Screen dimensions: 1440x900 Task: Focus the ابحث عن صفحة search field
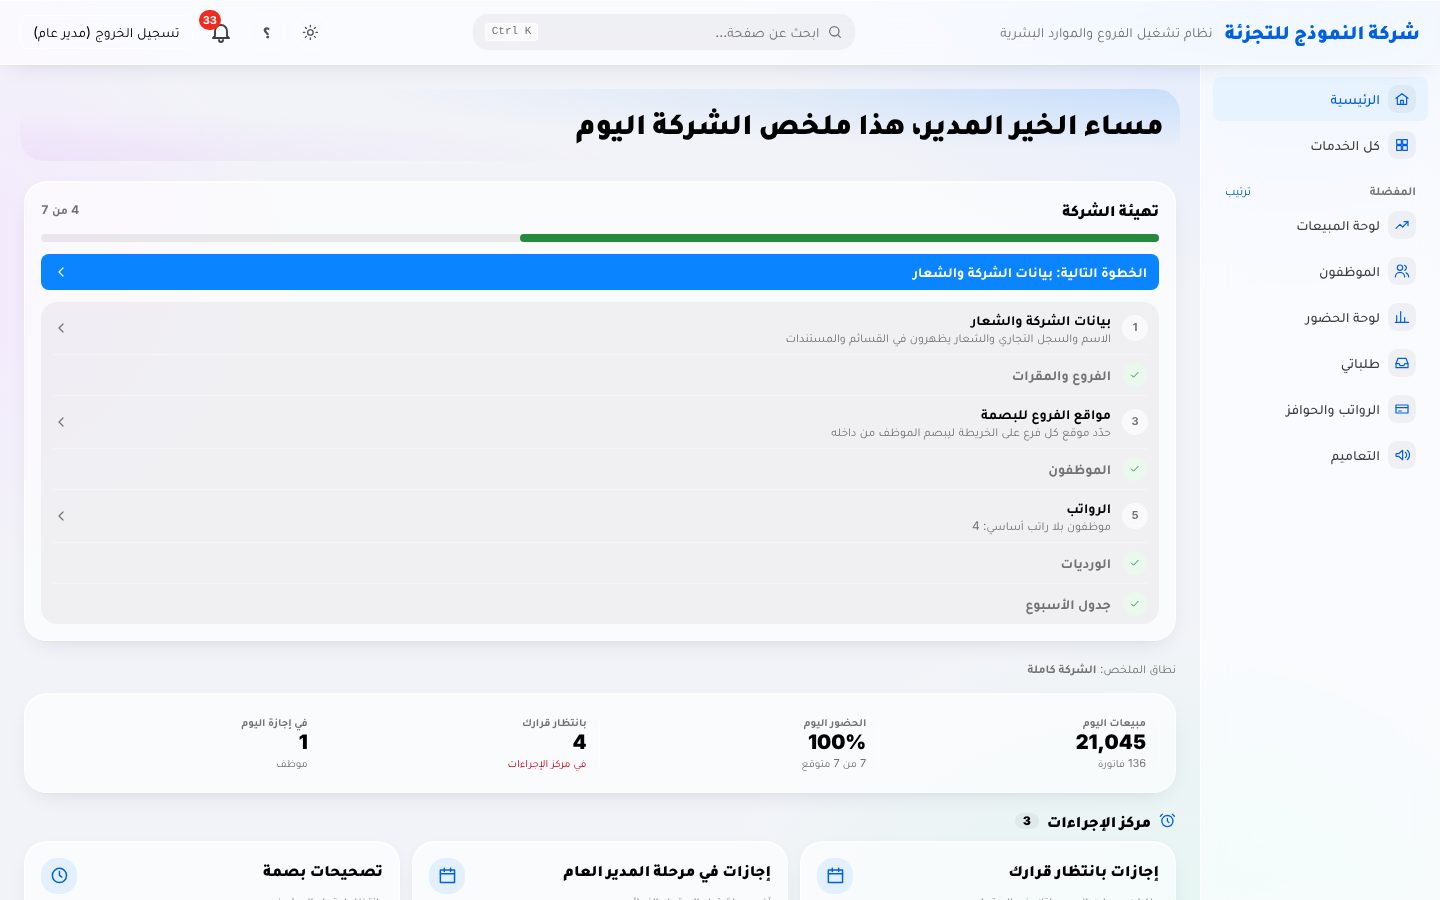[664, 32]
